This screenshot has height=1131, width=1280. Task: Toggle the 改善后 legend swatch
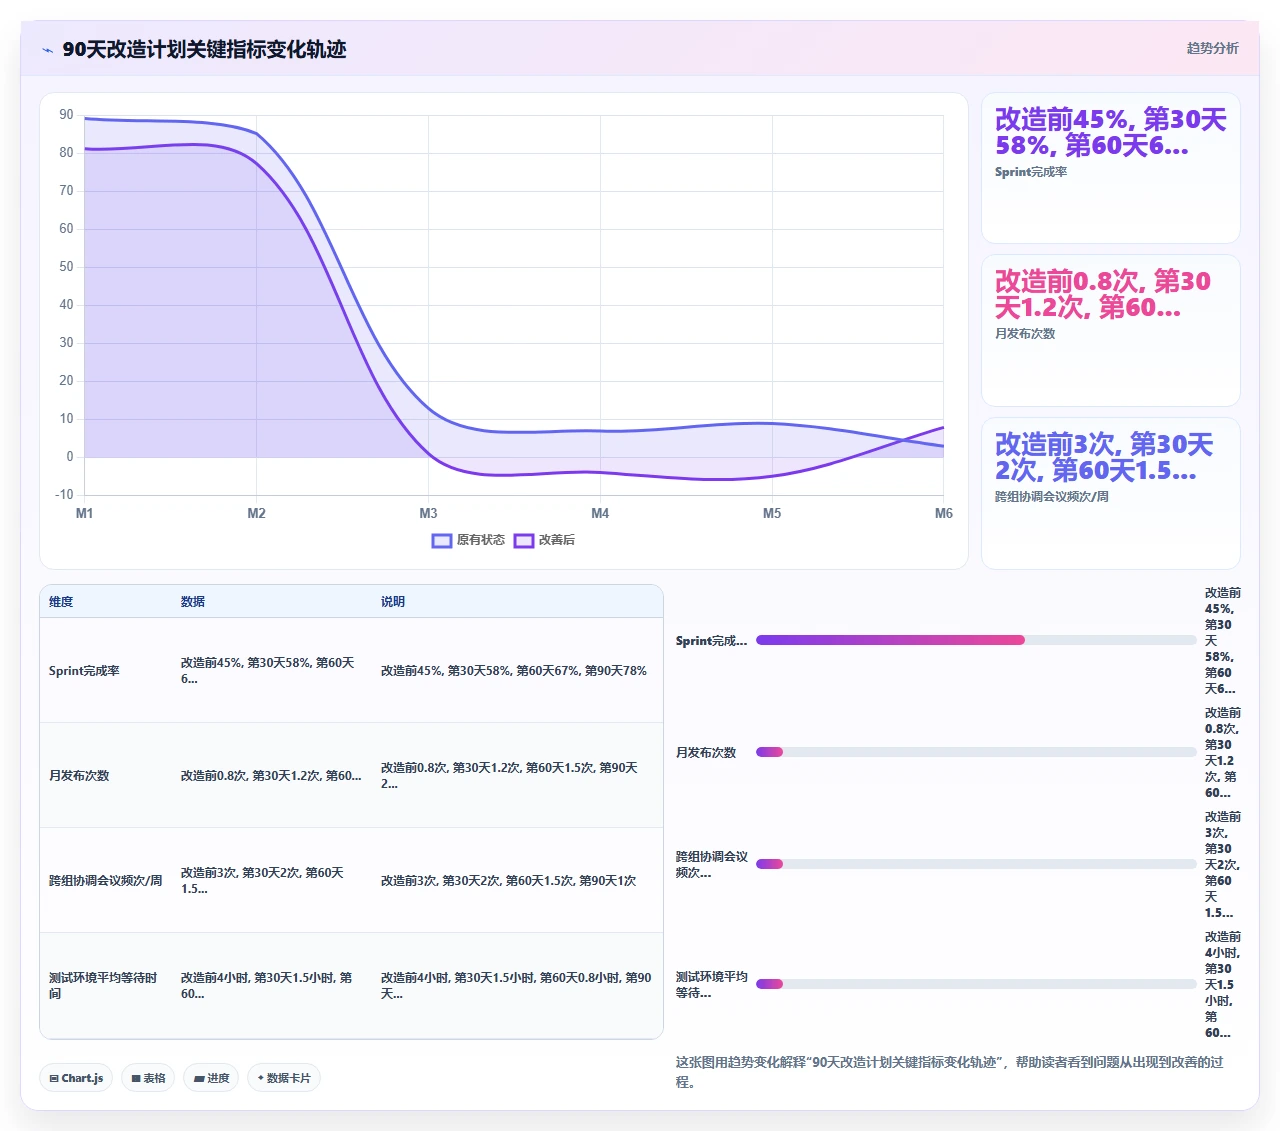[x=524, y=541]
